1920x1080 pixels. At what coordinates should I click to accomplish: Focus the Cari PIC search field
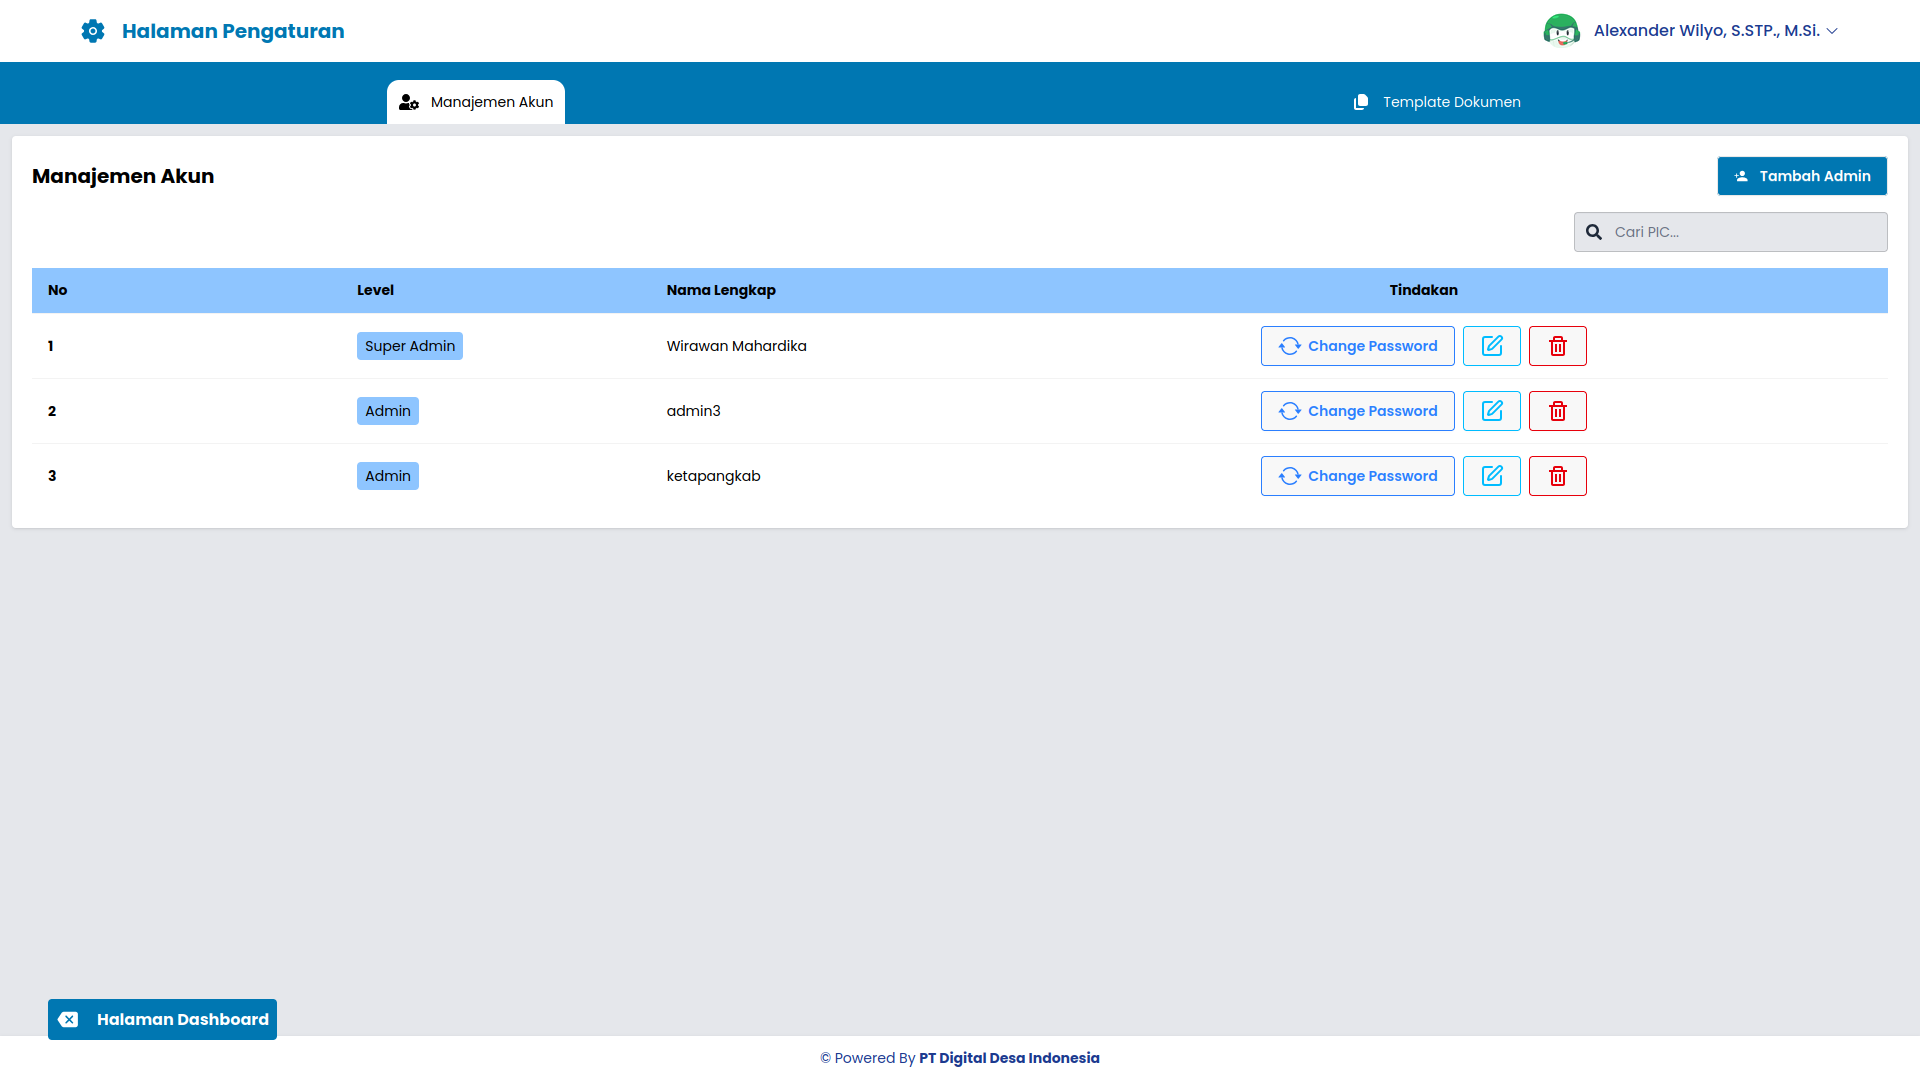(x=1745, y=232)
